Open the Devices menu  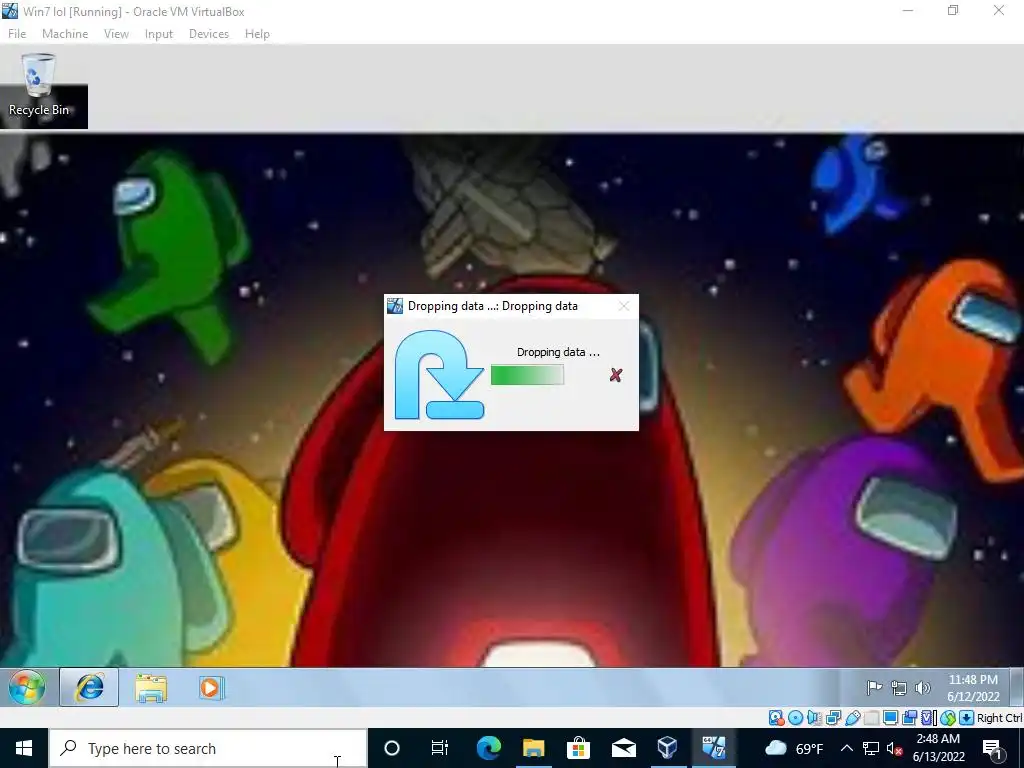pos(209,34)
